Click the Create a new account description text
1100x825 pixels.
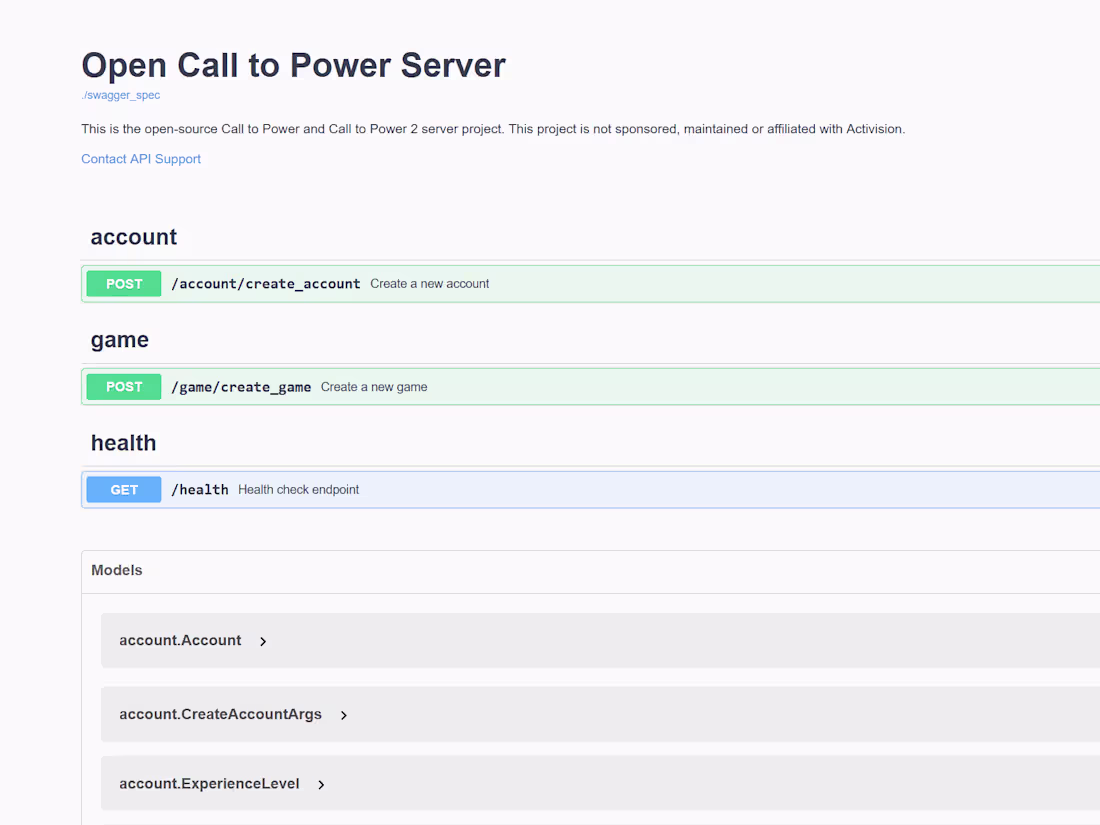click(429, 283)
